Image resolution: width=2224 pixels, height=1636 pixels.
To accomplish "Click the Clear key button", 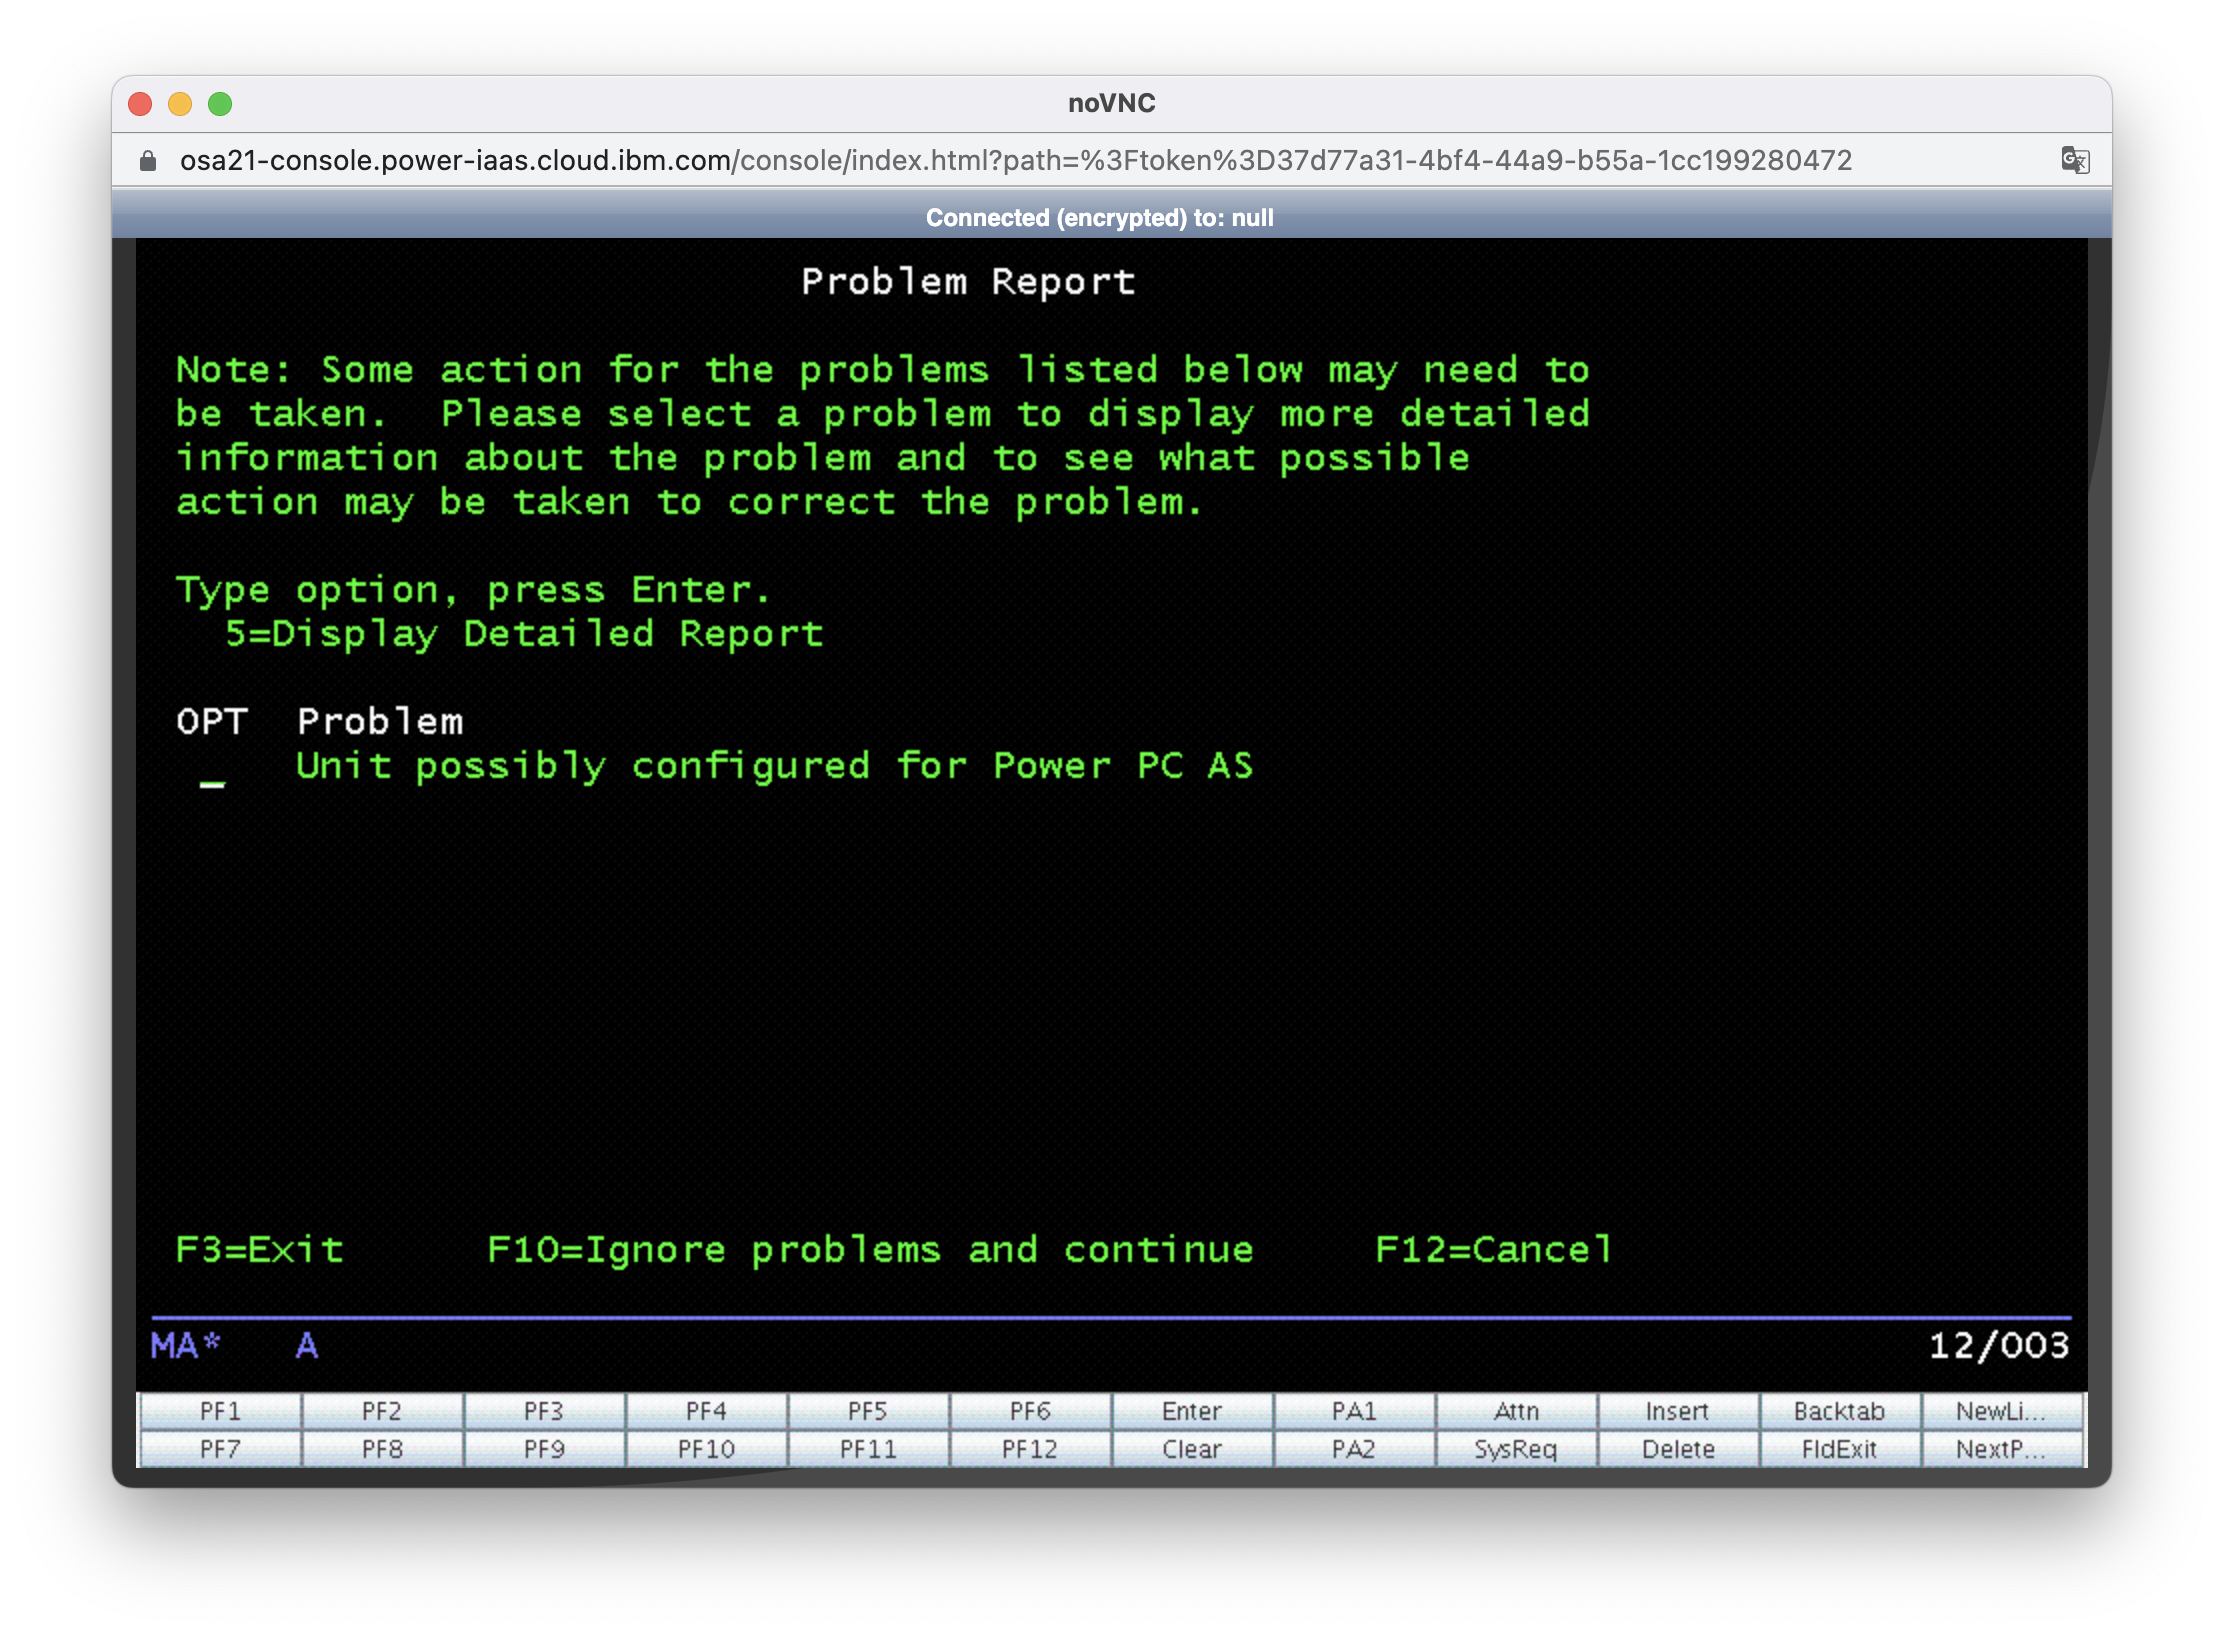I will click(x=1191, y=1449).
